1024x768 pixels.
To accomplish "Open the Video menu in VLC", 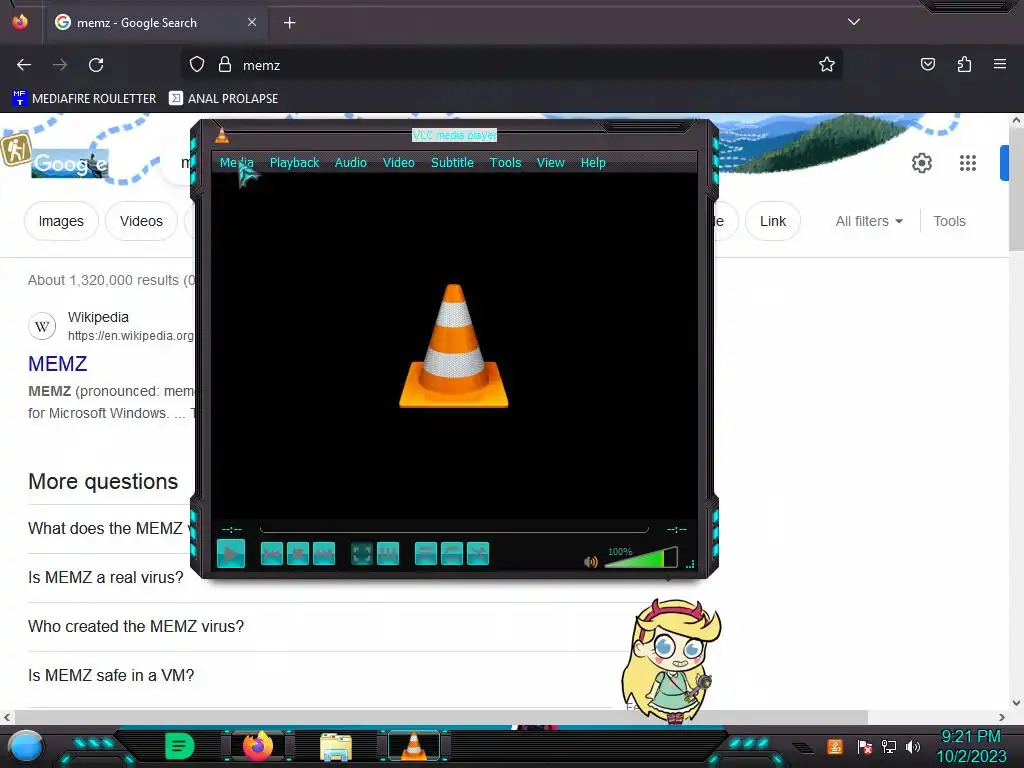I will 398,163.
